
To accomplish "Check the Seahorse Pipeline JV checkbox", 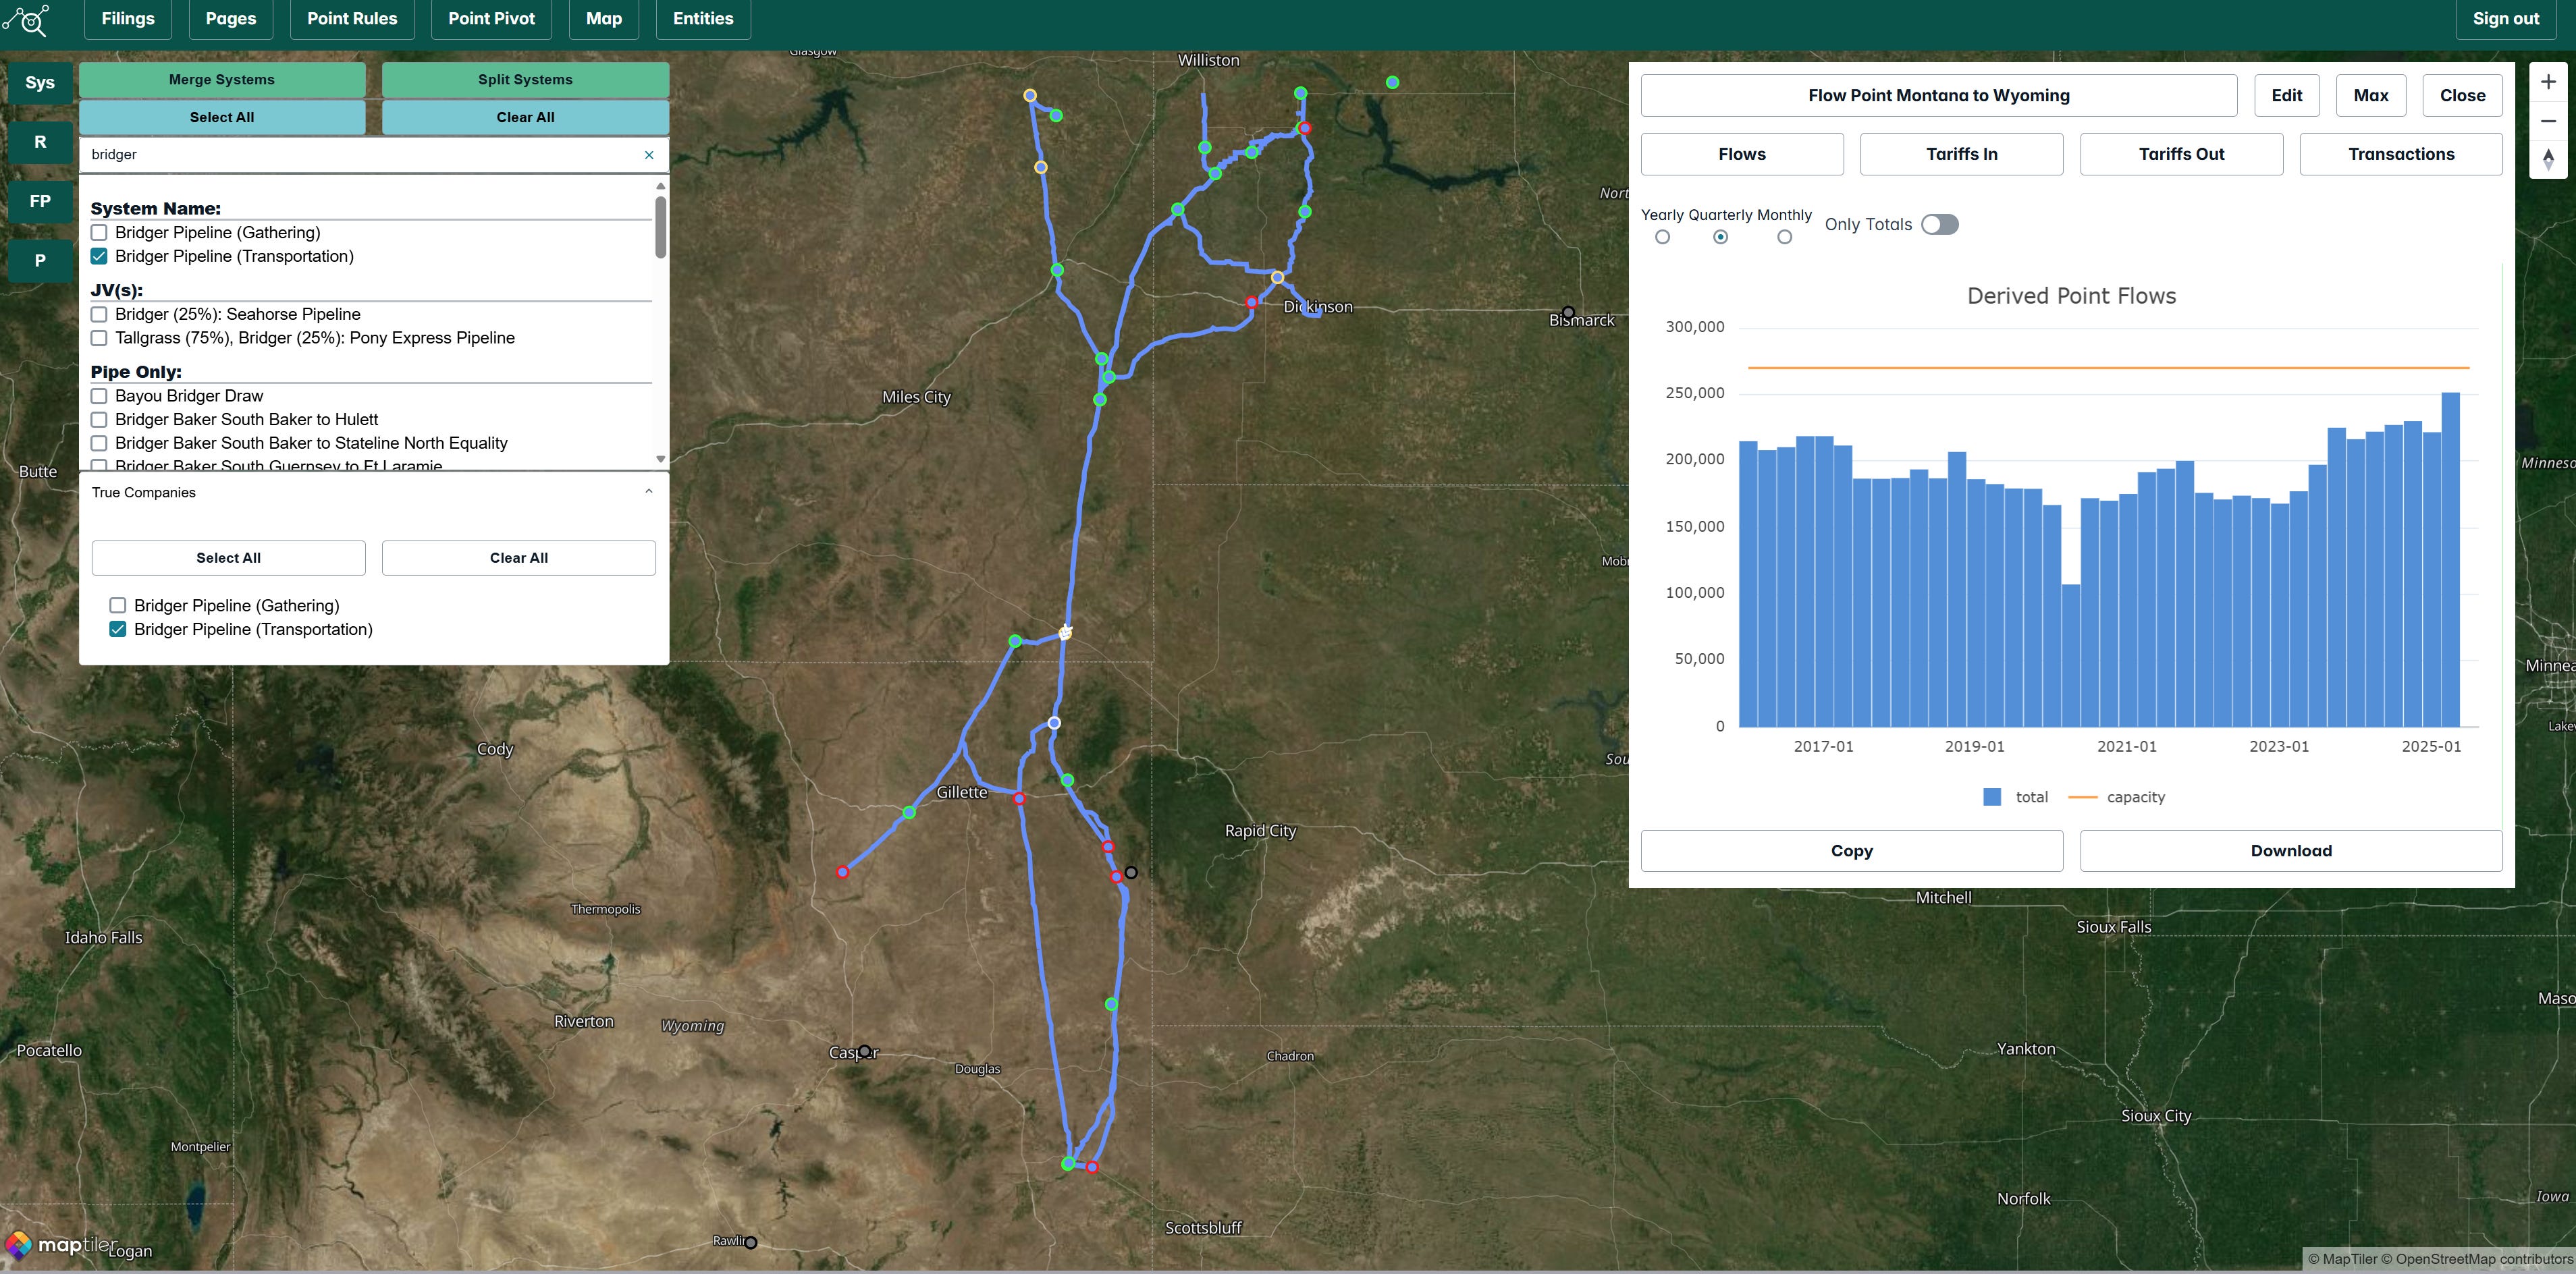I will [99, 314].
